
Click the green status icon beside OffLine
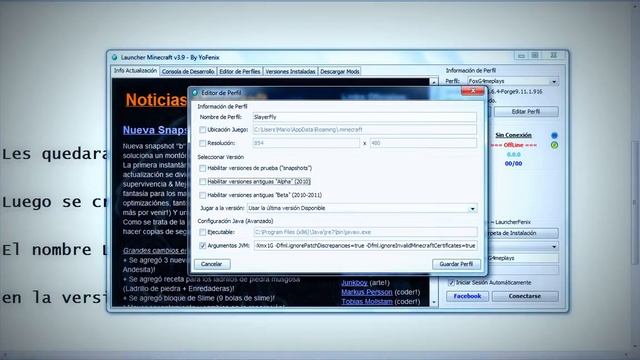(x=554, y=145)
